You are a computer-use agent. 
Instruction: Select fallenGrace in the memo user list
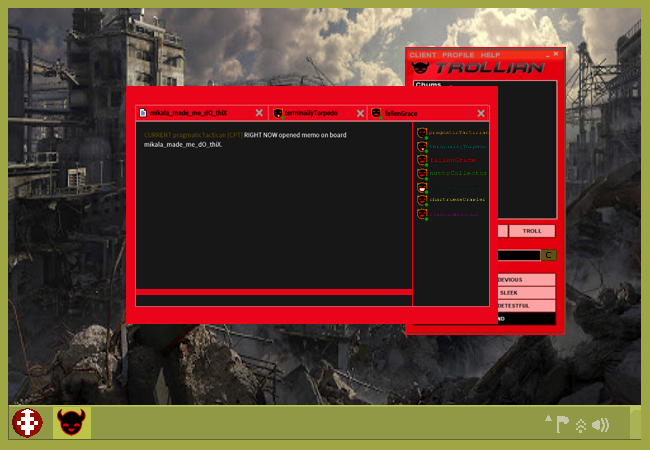pyautogui.click(x=452, y=160)
